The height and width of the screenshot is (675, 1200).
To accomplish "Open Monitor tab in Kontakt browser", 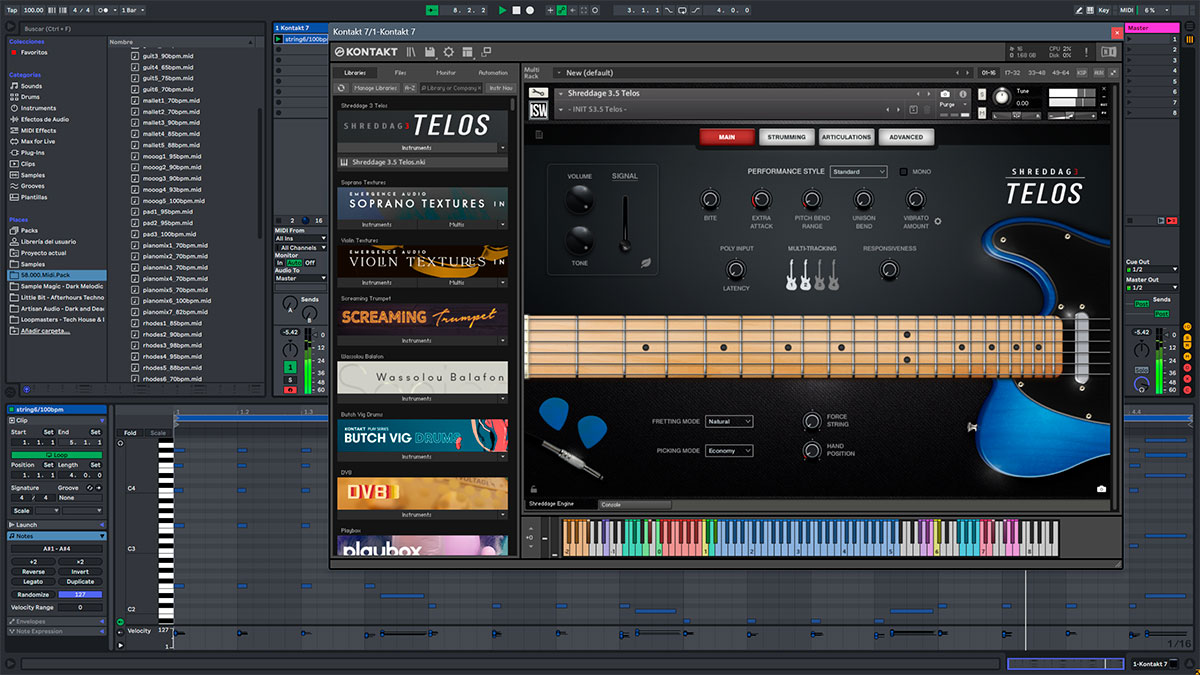I will (x=446, y=73).
